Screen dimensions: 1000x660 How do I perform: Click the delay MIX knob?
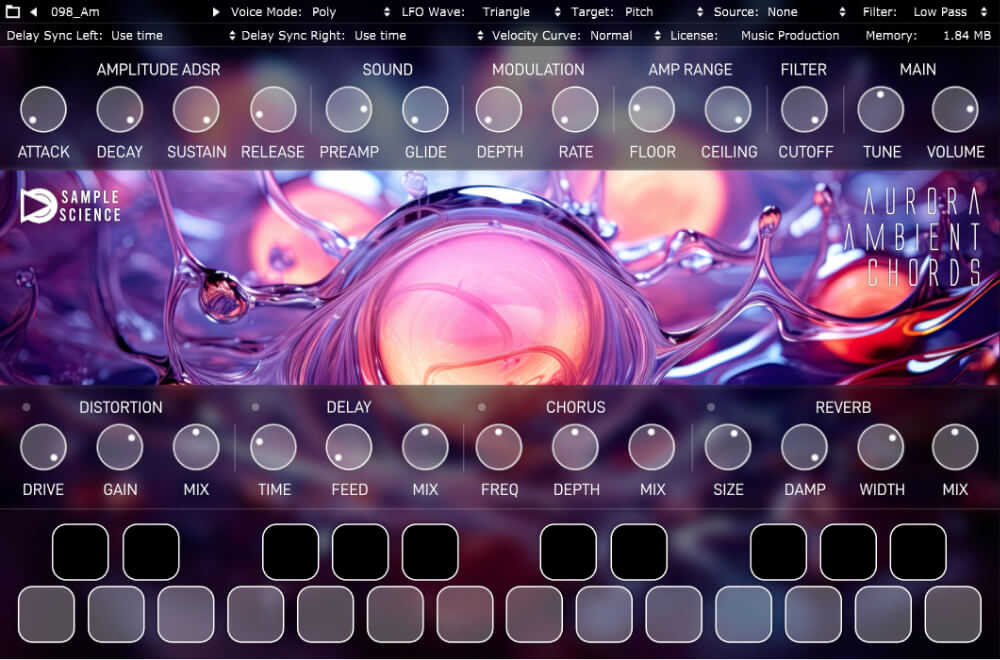[x=425, y=447]
